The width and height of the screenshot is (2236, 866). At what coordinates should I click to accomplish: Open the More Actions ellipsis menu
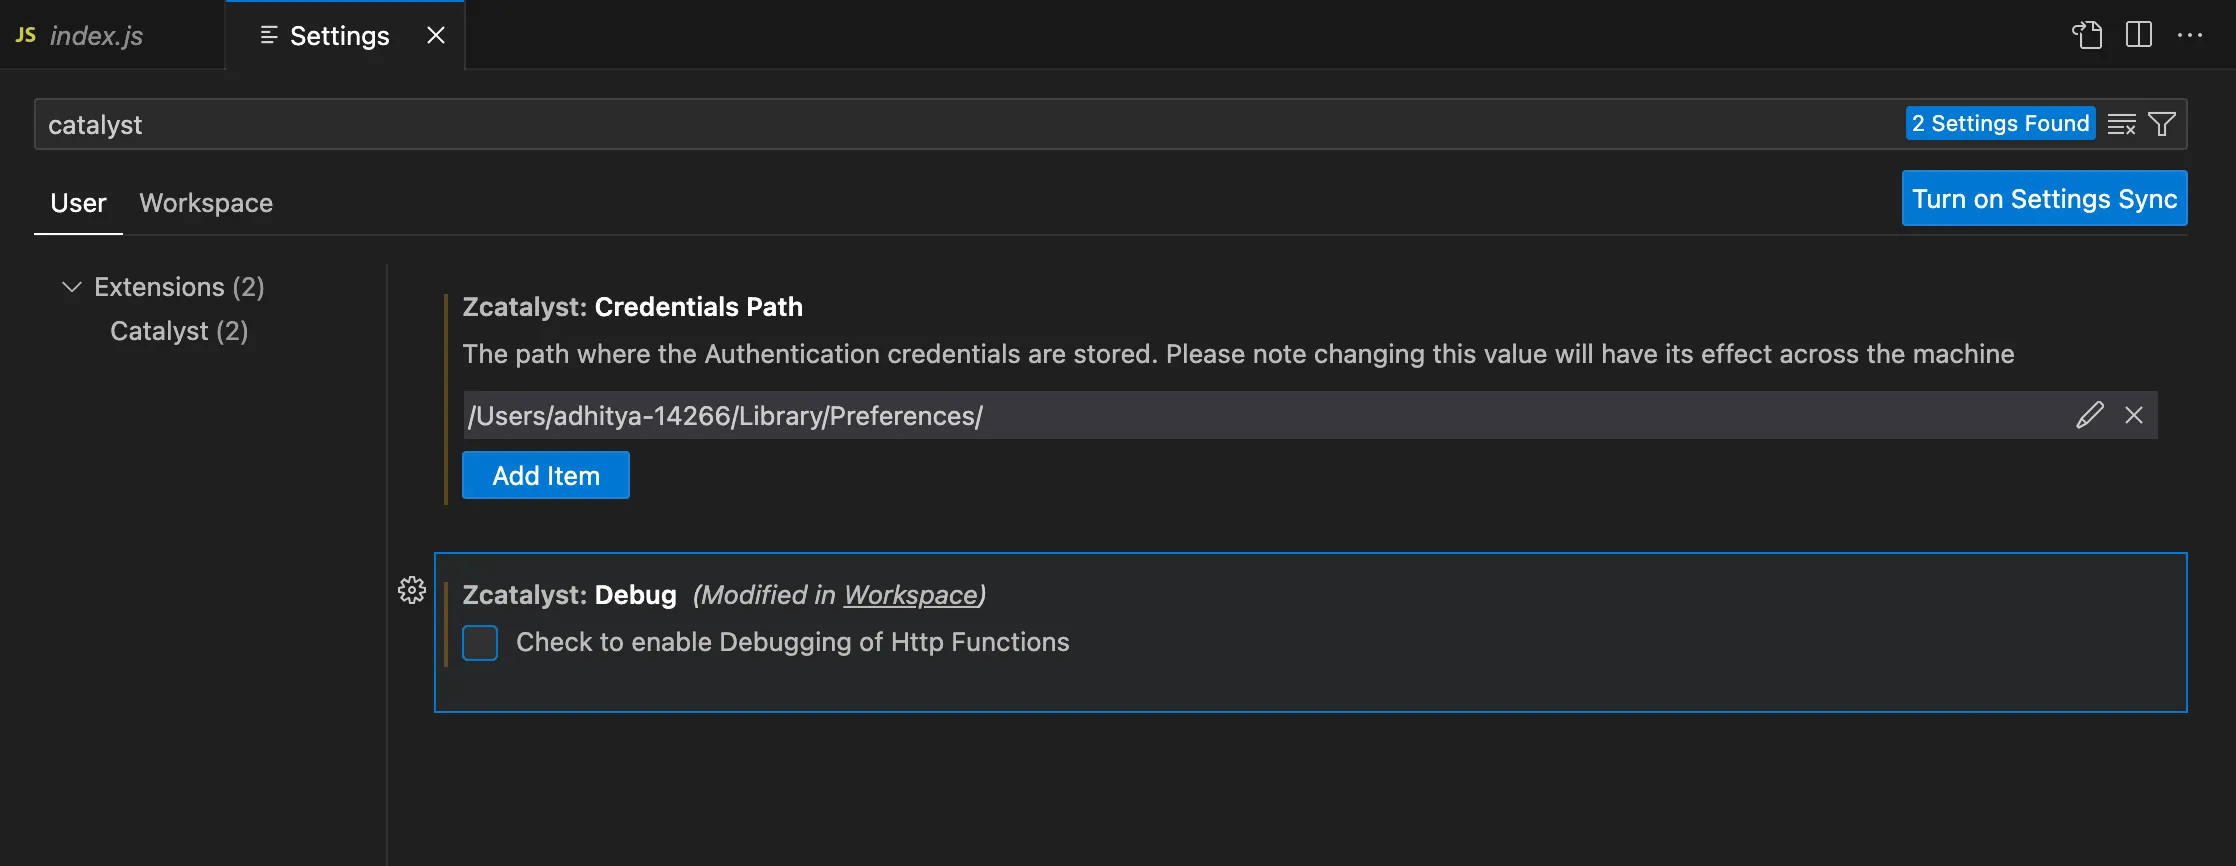(x=2190, y=35)
